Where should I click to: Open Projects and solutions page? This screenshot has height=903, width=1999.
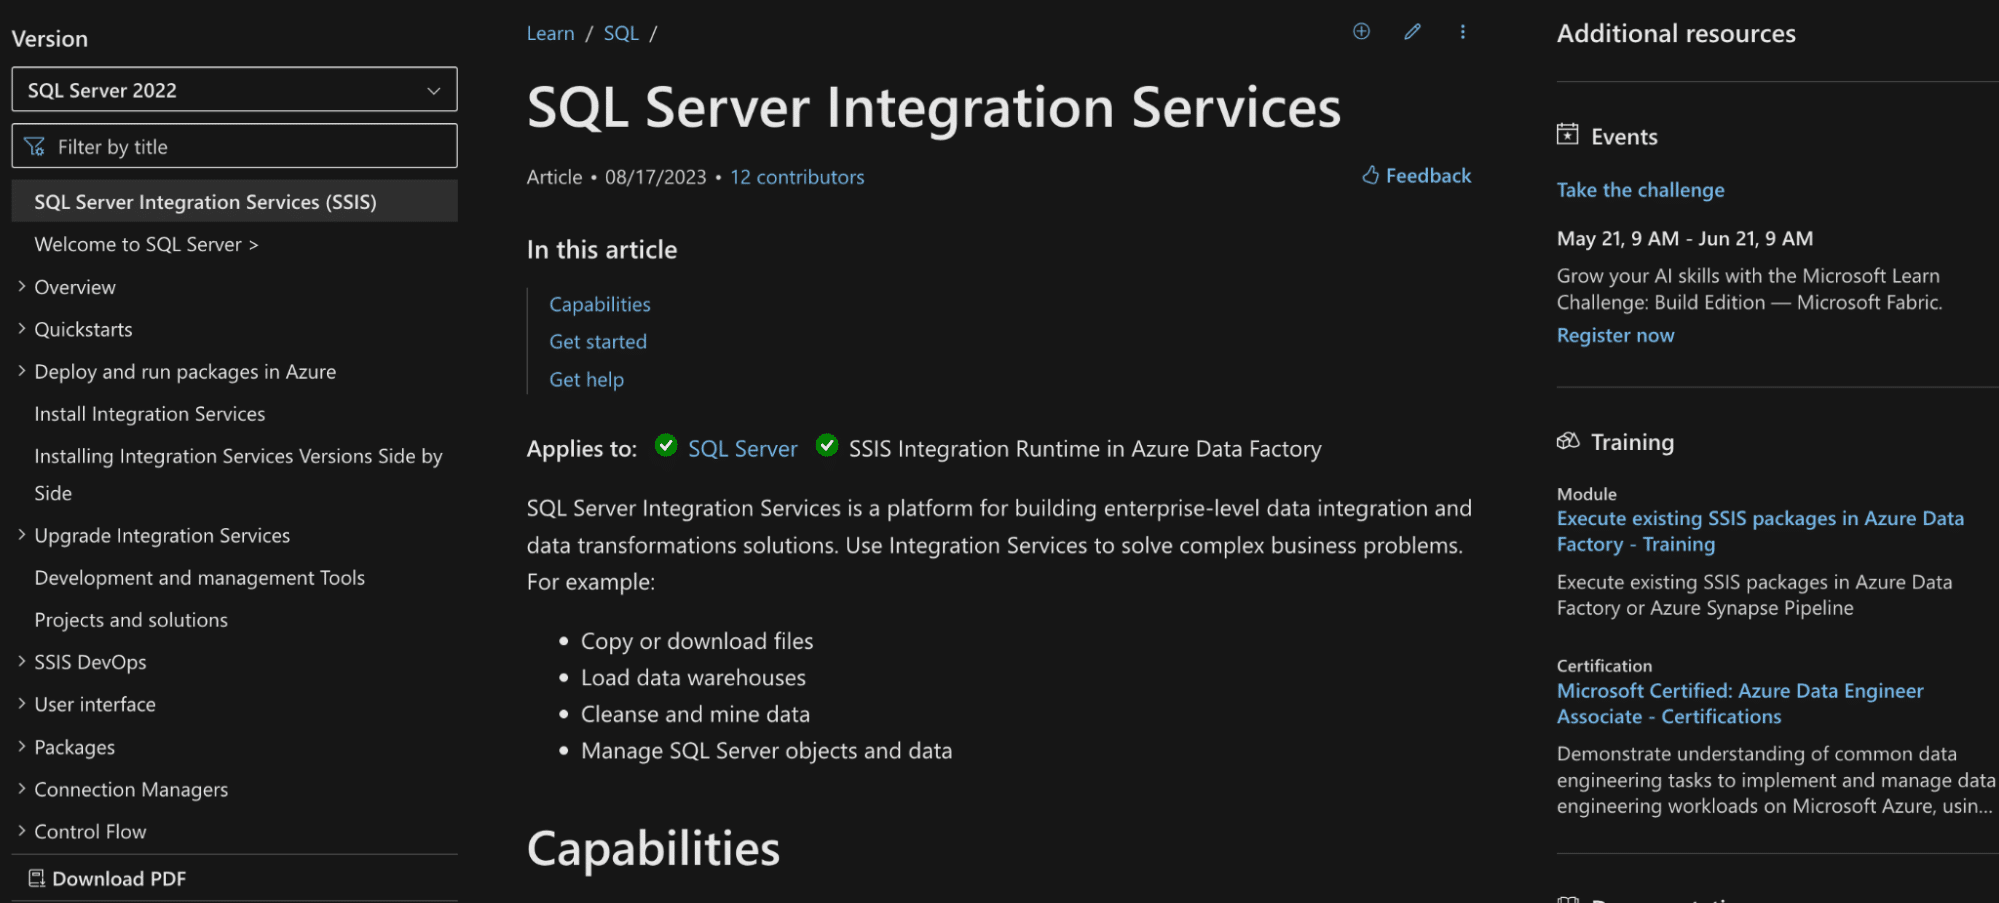coord(131,620)
